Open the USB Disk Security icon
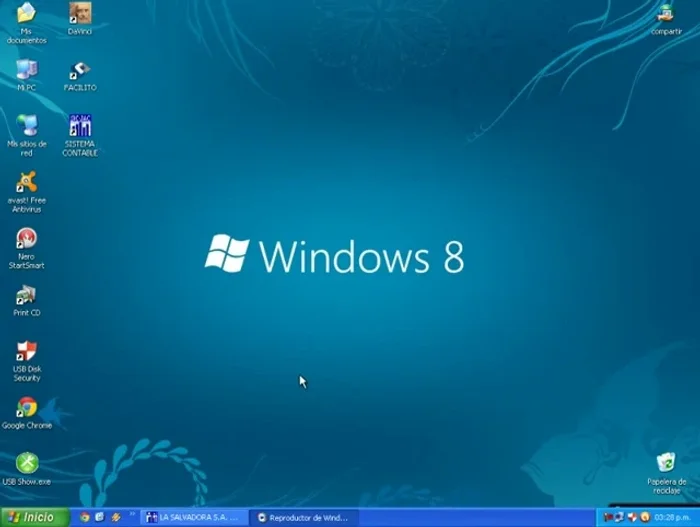Image resolution: width=700 pixels, height=527 pixels. [26, 351]
